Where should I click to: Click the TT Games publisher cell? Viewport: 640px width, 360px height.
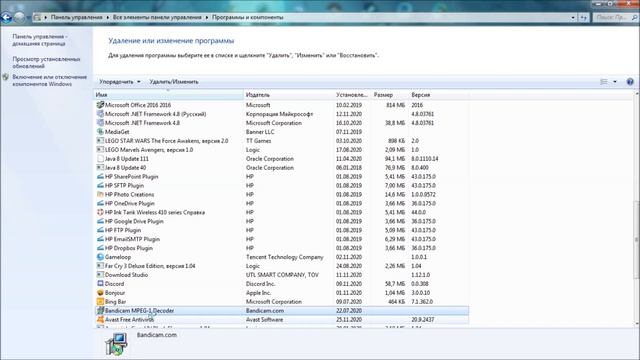pos(258,141)
